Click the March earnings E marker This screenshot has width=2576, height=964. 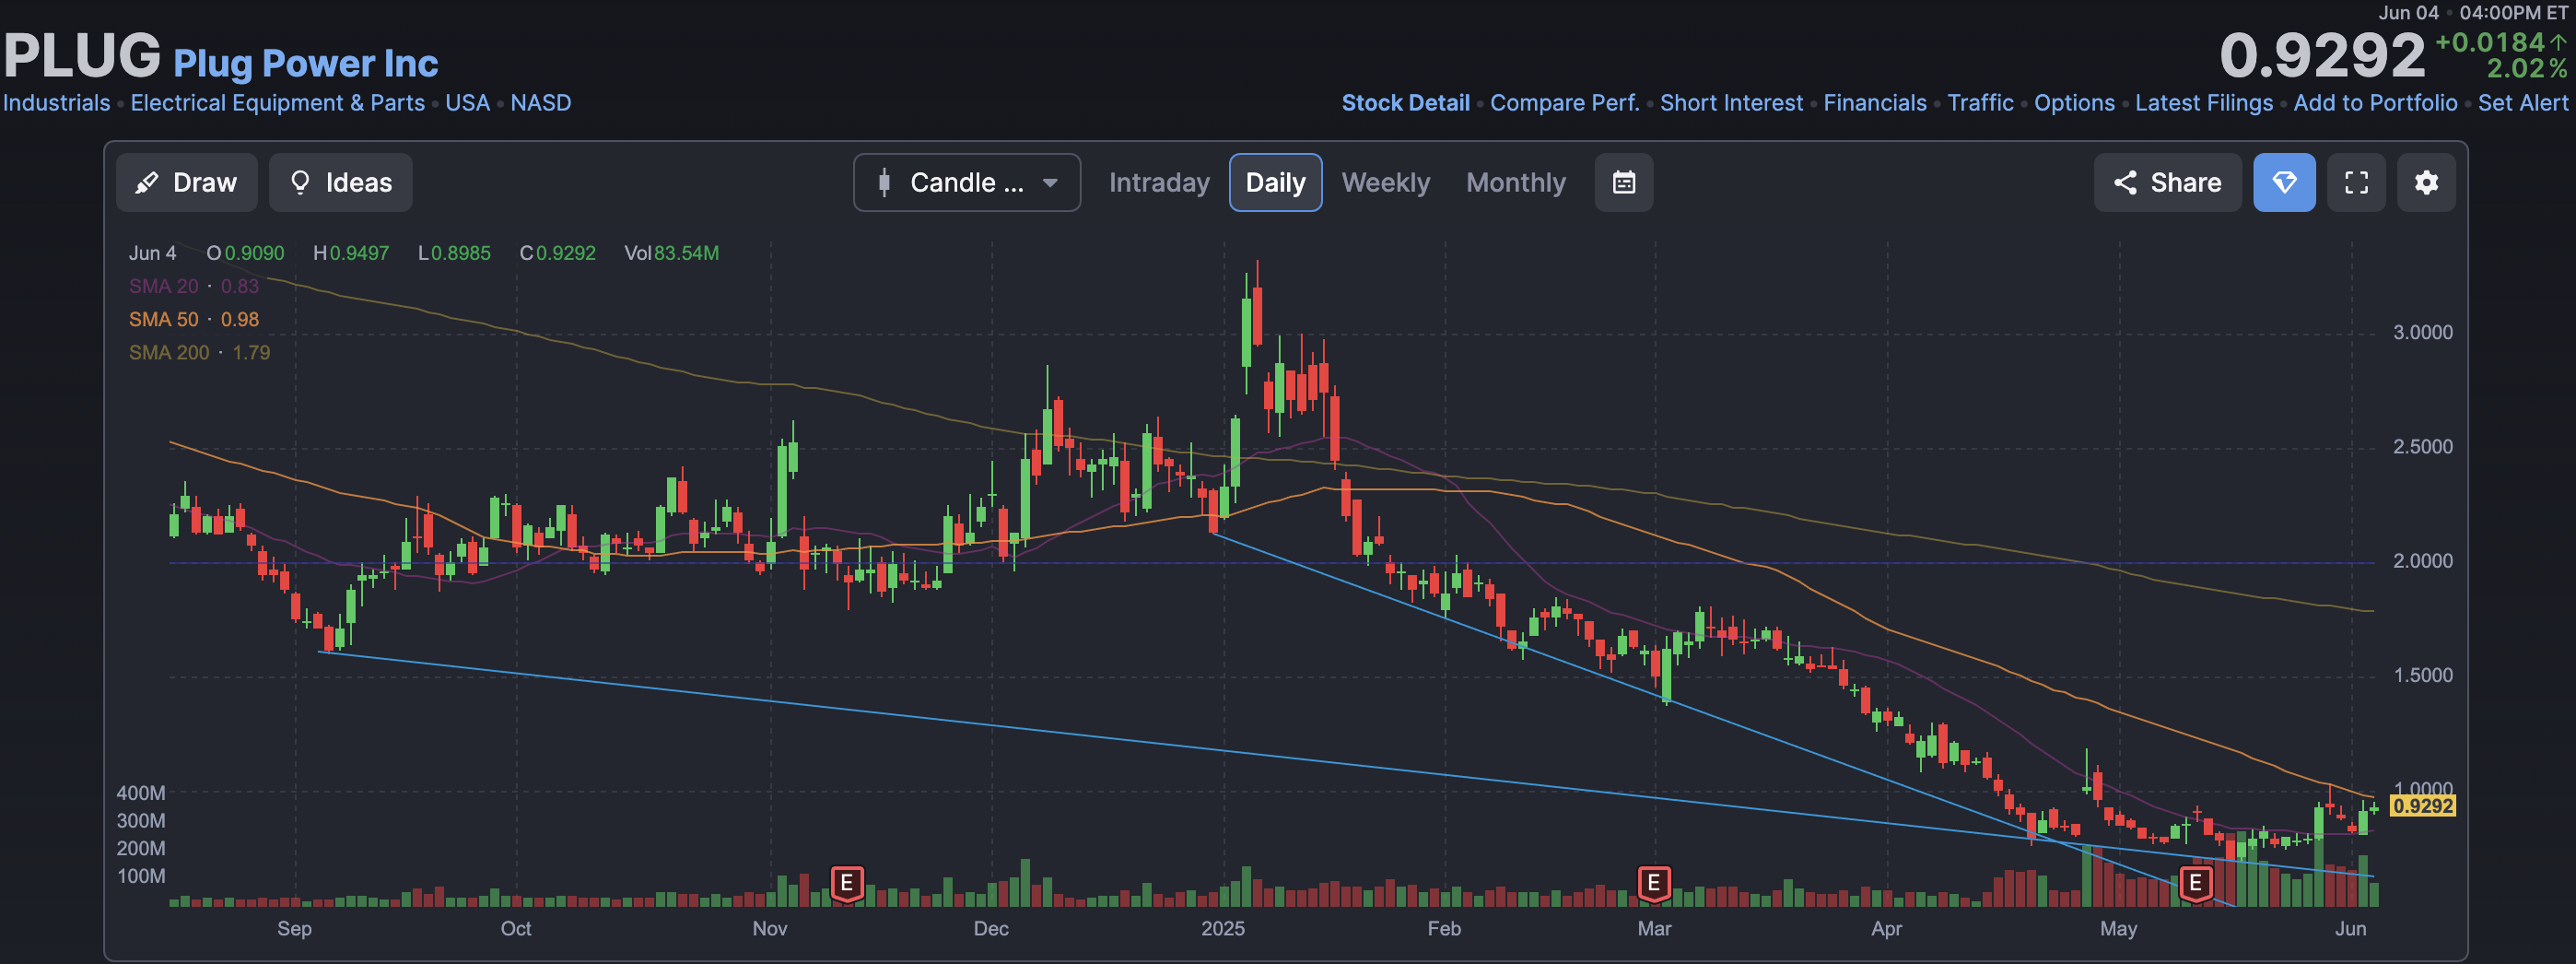1653,883
